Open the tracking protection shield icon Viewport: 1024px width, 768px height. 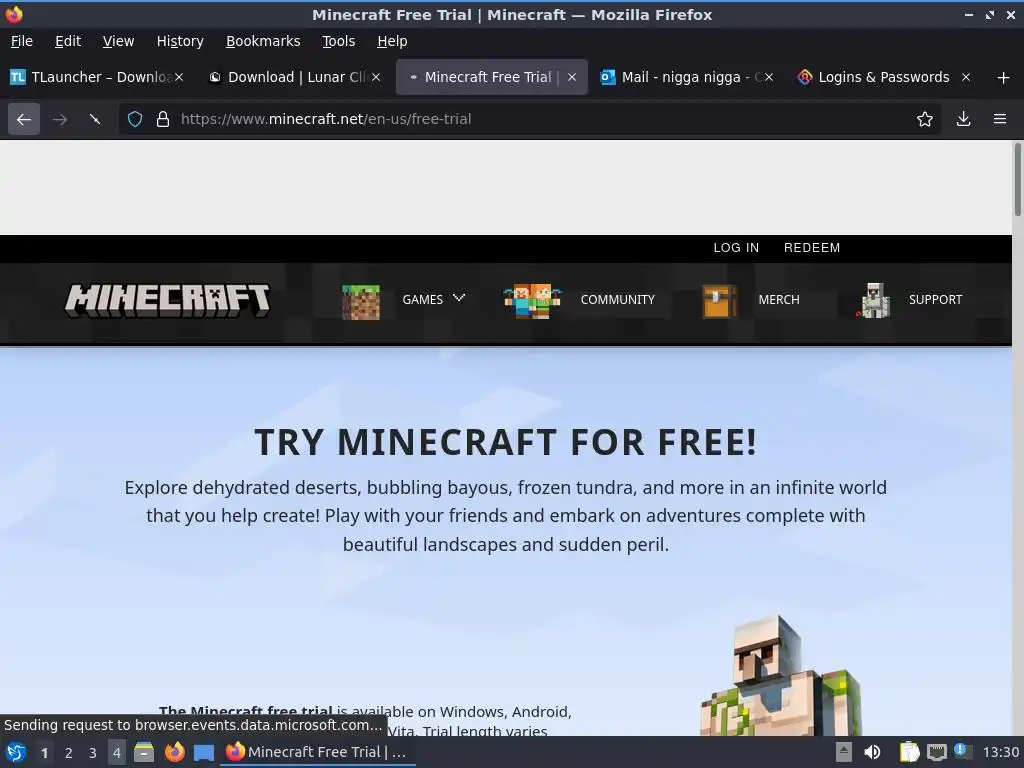(x=135, y=119)
